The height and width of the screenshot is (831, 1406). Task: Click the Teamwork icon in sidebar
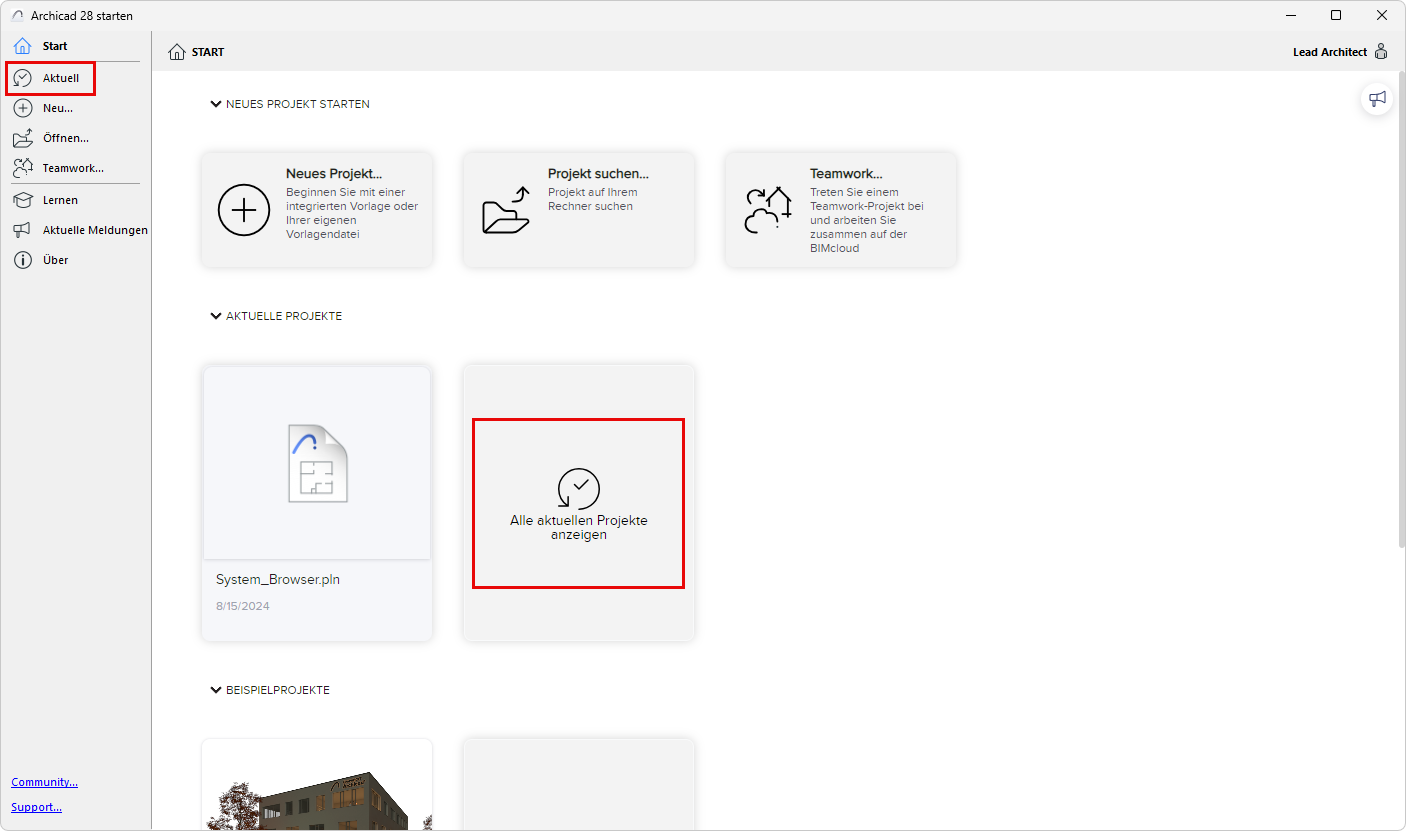22,168
